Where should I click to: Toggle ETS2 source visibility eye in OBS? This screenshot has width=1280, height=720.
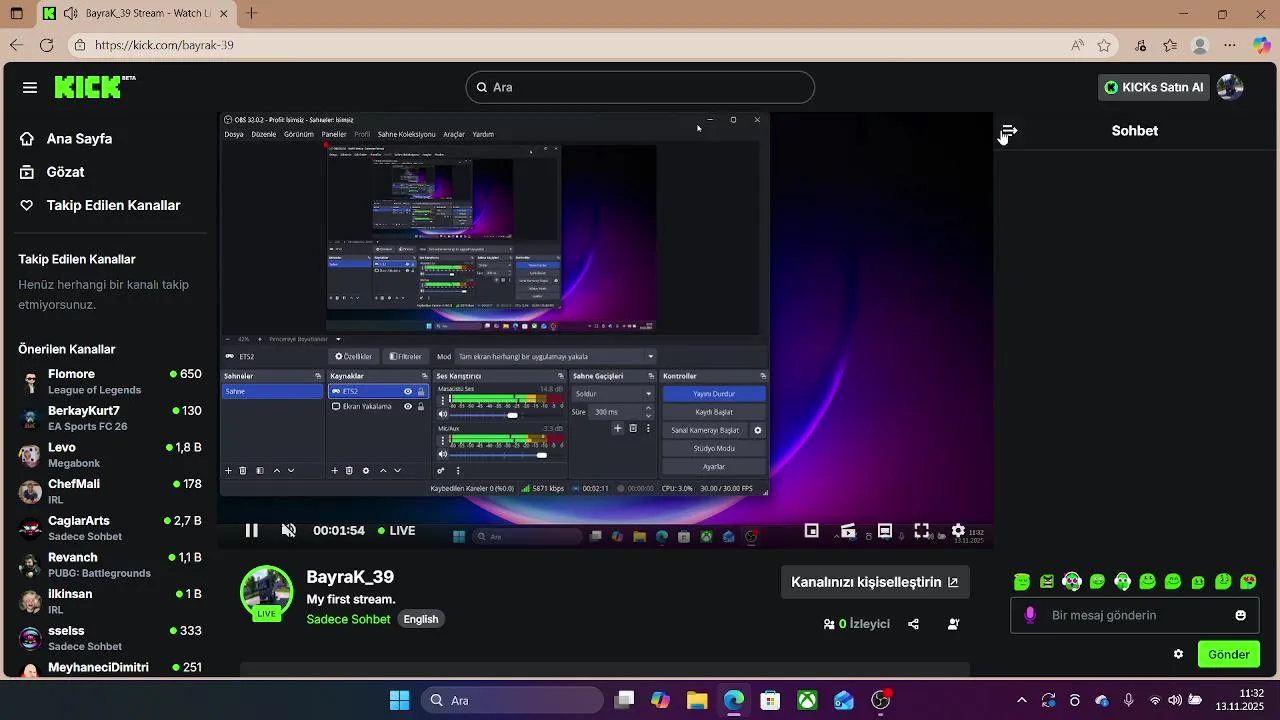pos(408,391)
